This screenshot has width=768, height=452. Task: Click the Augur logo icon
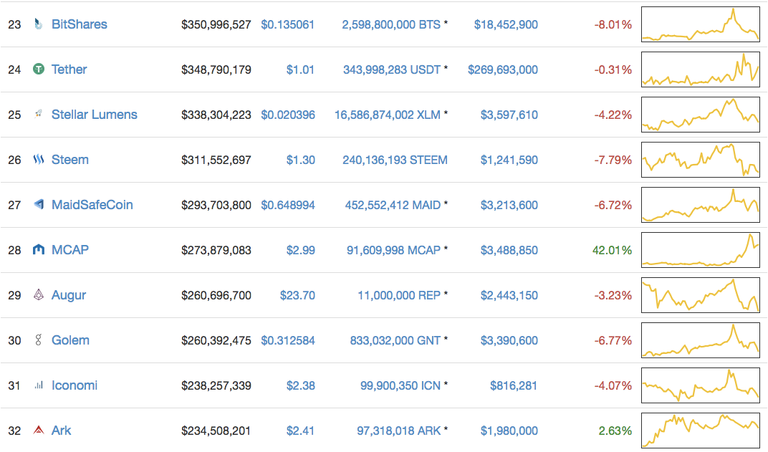tap(38, 295)
